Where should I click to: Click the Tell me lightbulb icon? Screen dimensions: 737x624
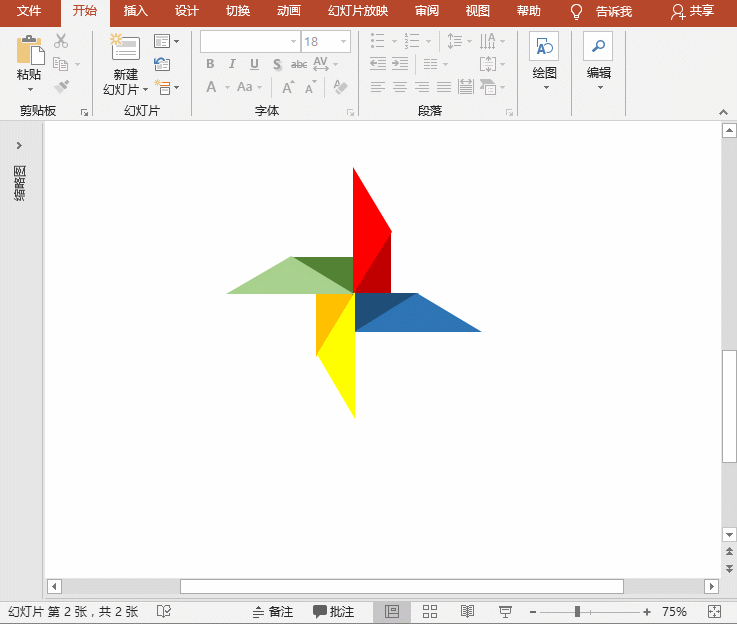[576, 12]
